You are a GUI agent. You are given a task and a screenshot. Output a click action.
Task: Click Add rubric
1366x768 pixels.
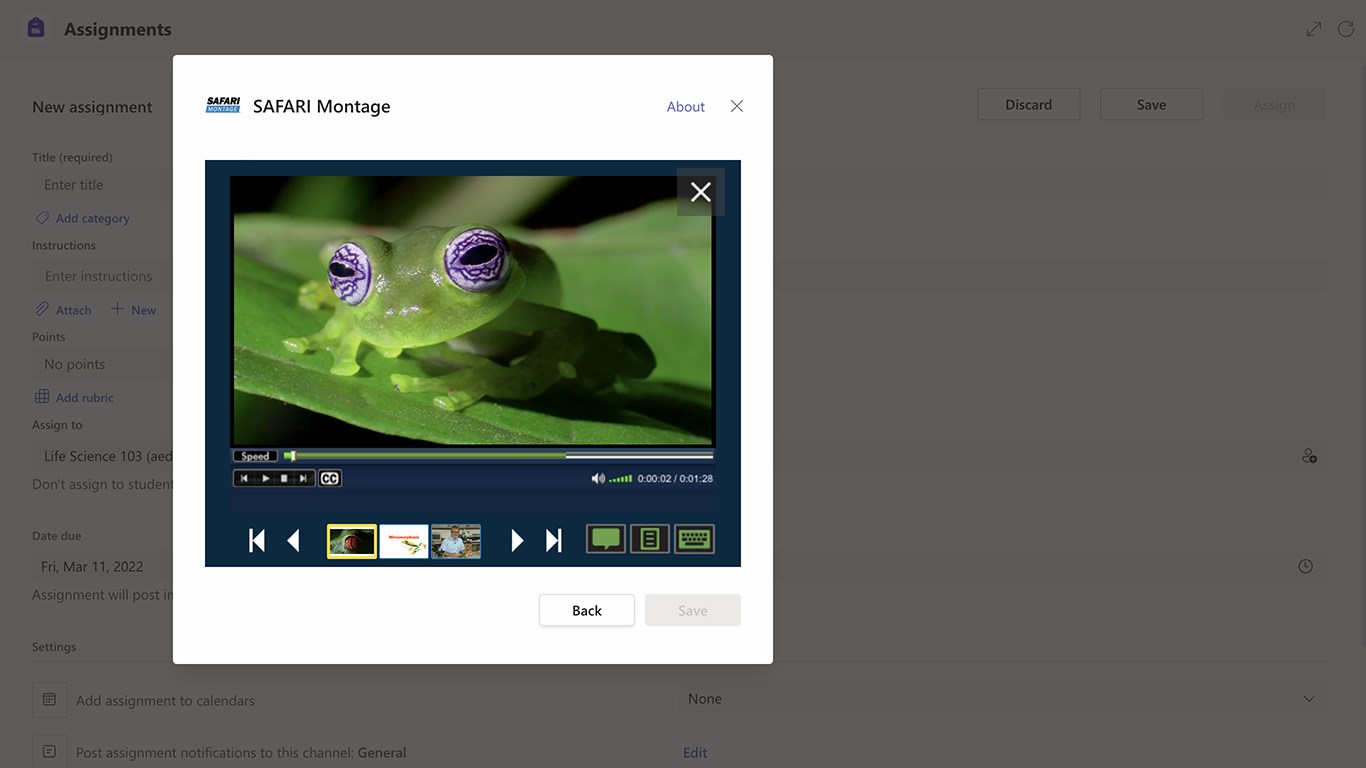[75, 397]
